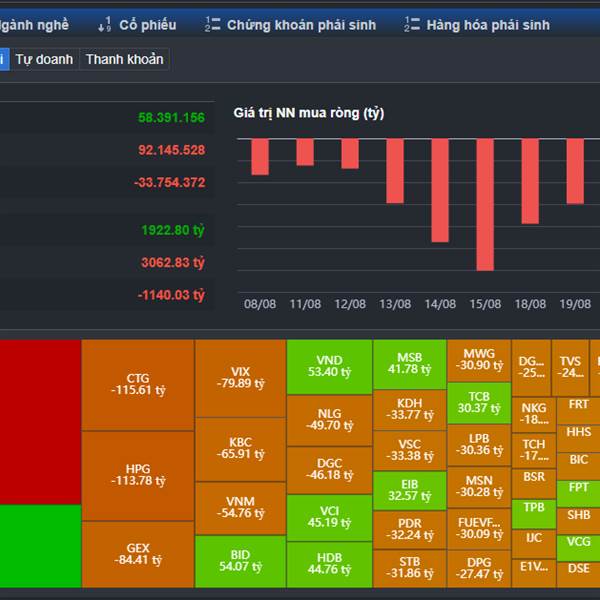Screen dimensions: 600x600
Task: Click the 14/08 net-buy bar
Action: click(440, 191)
